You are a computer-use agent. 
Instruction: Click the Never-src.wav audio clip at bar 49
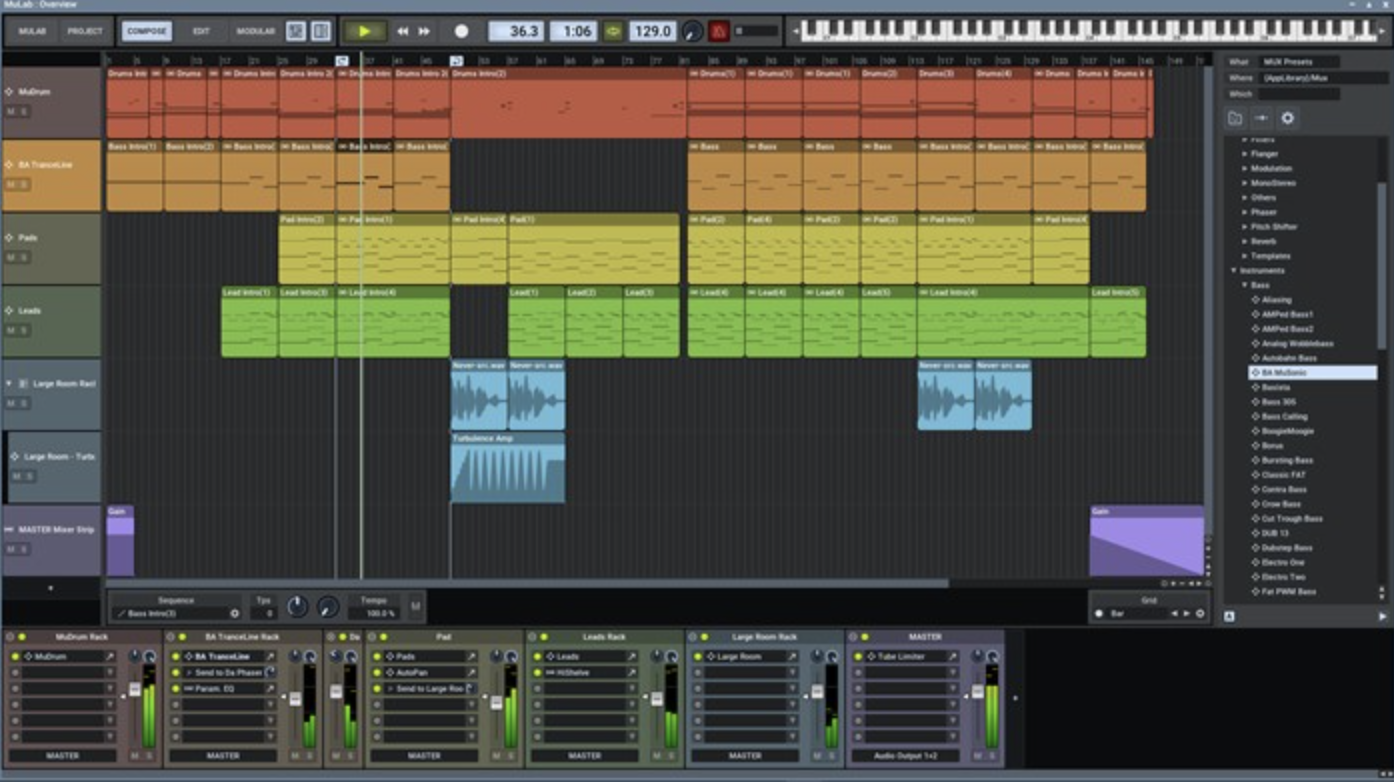[x=479, y=395]
